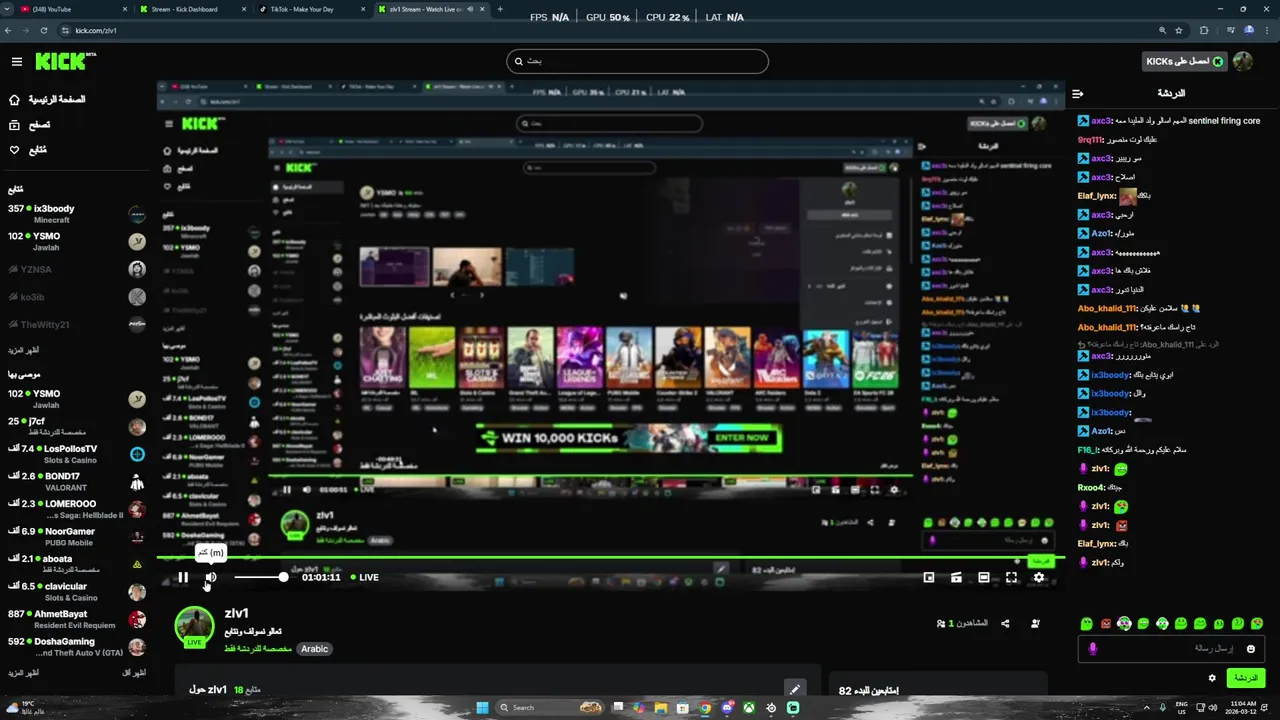
Task: Open DoshaGaming GTA V channel
Action: point(76,647)
